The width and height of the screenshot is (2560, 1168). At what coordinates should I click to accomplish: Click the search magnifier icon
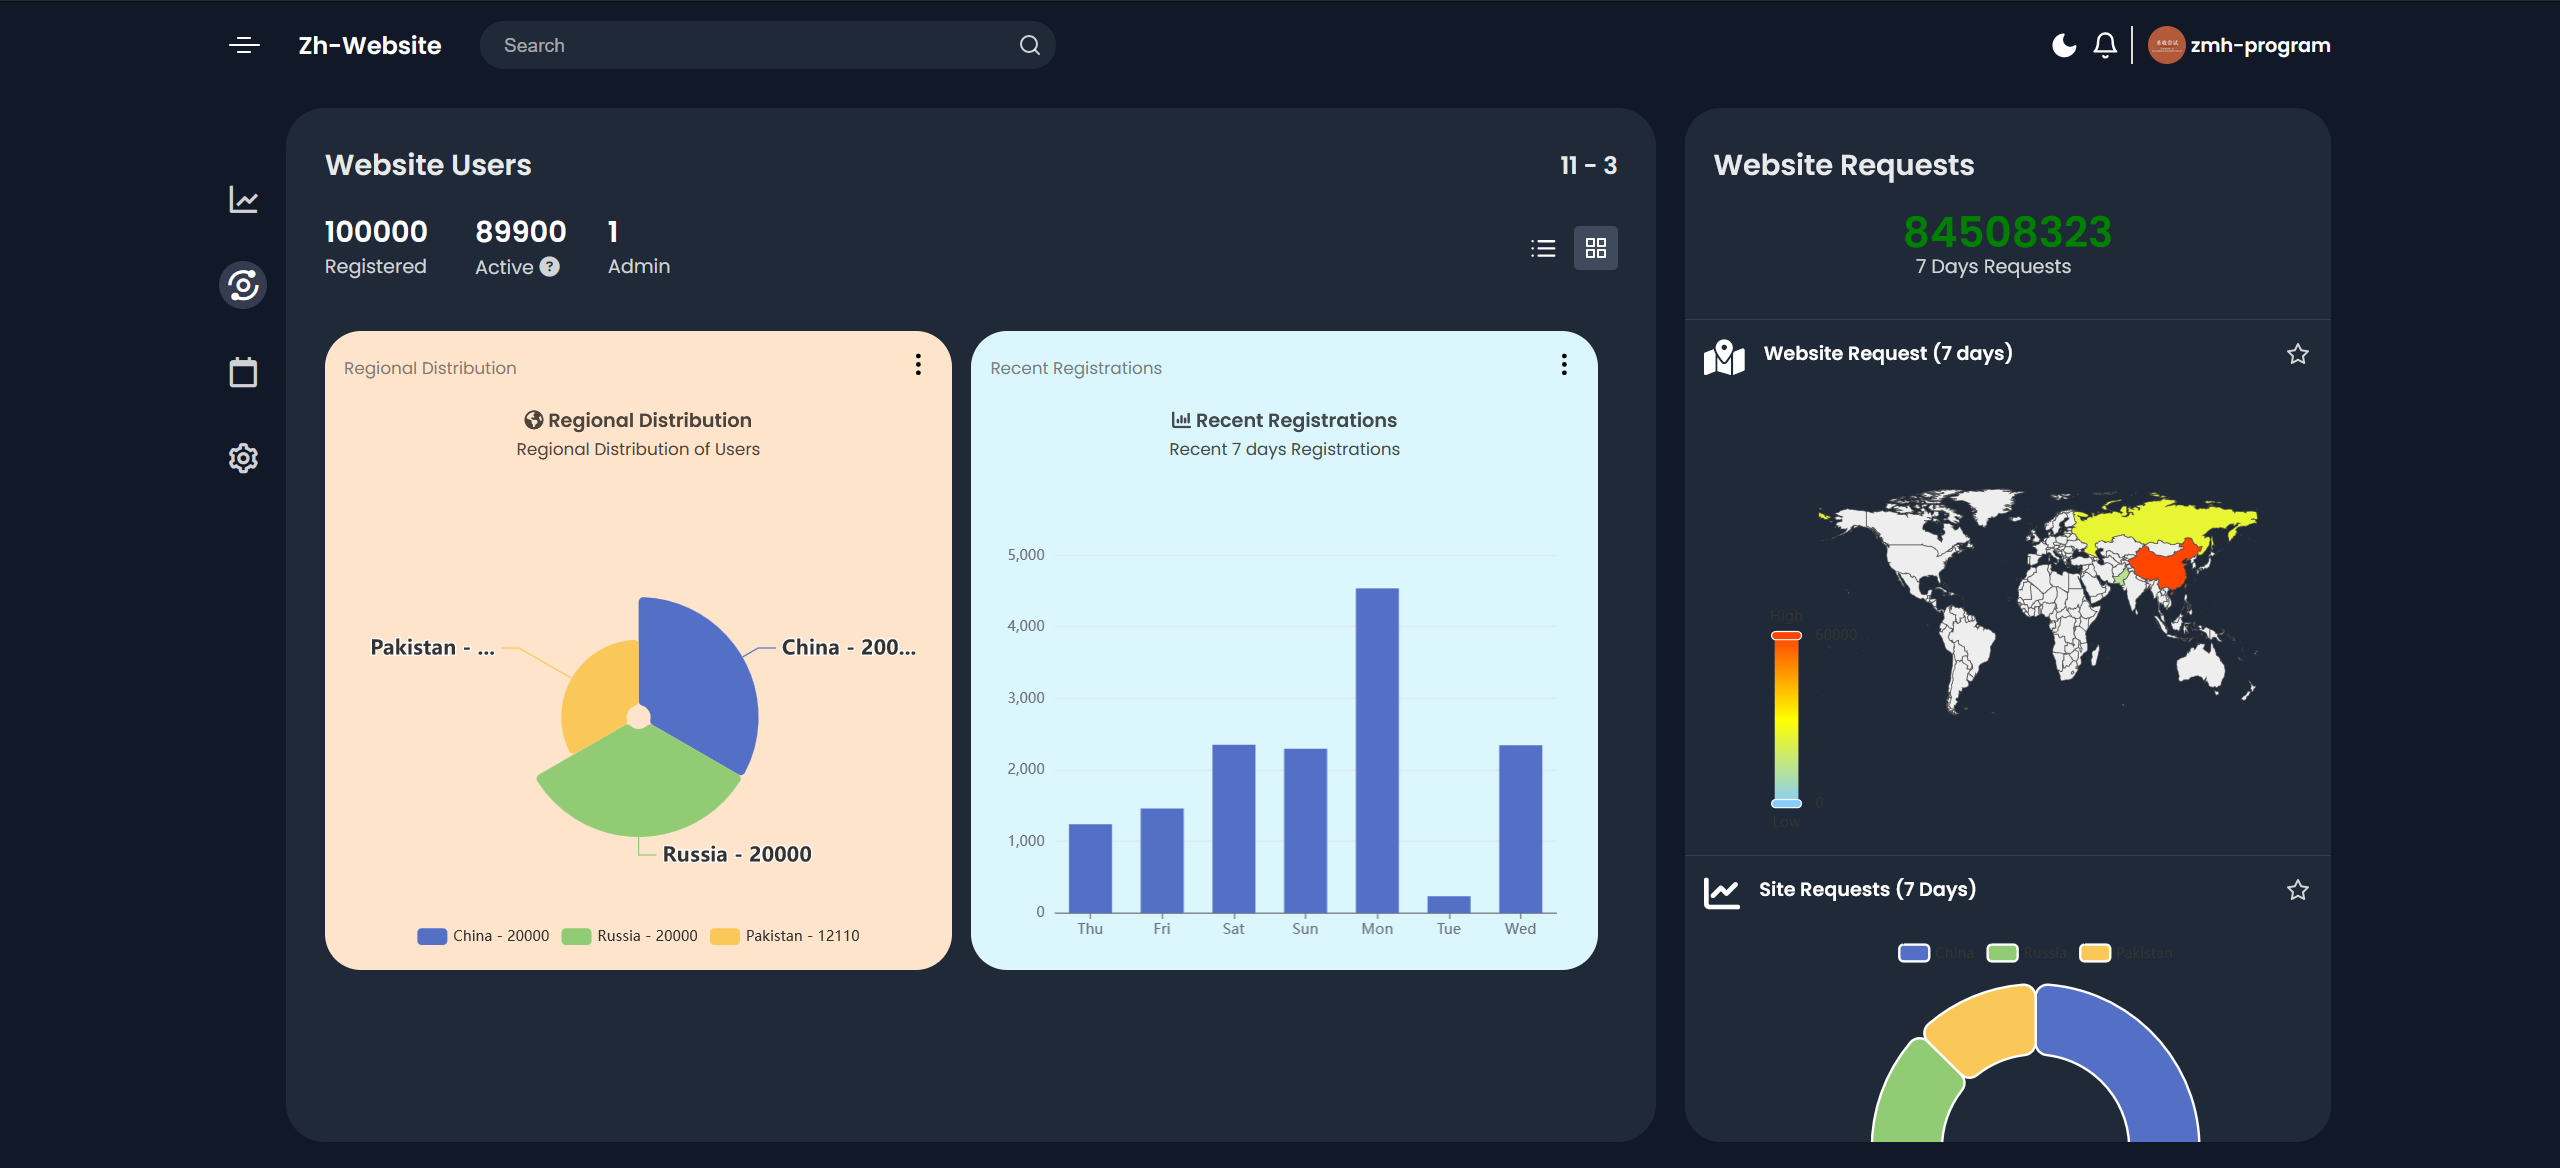[1029, 45]
